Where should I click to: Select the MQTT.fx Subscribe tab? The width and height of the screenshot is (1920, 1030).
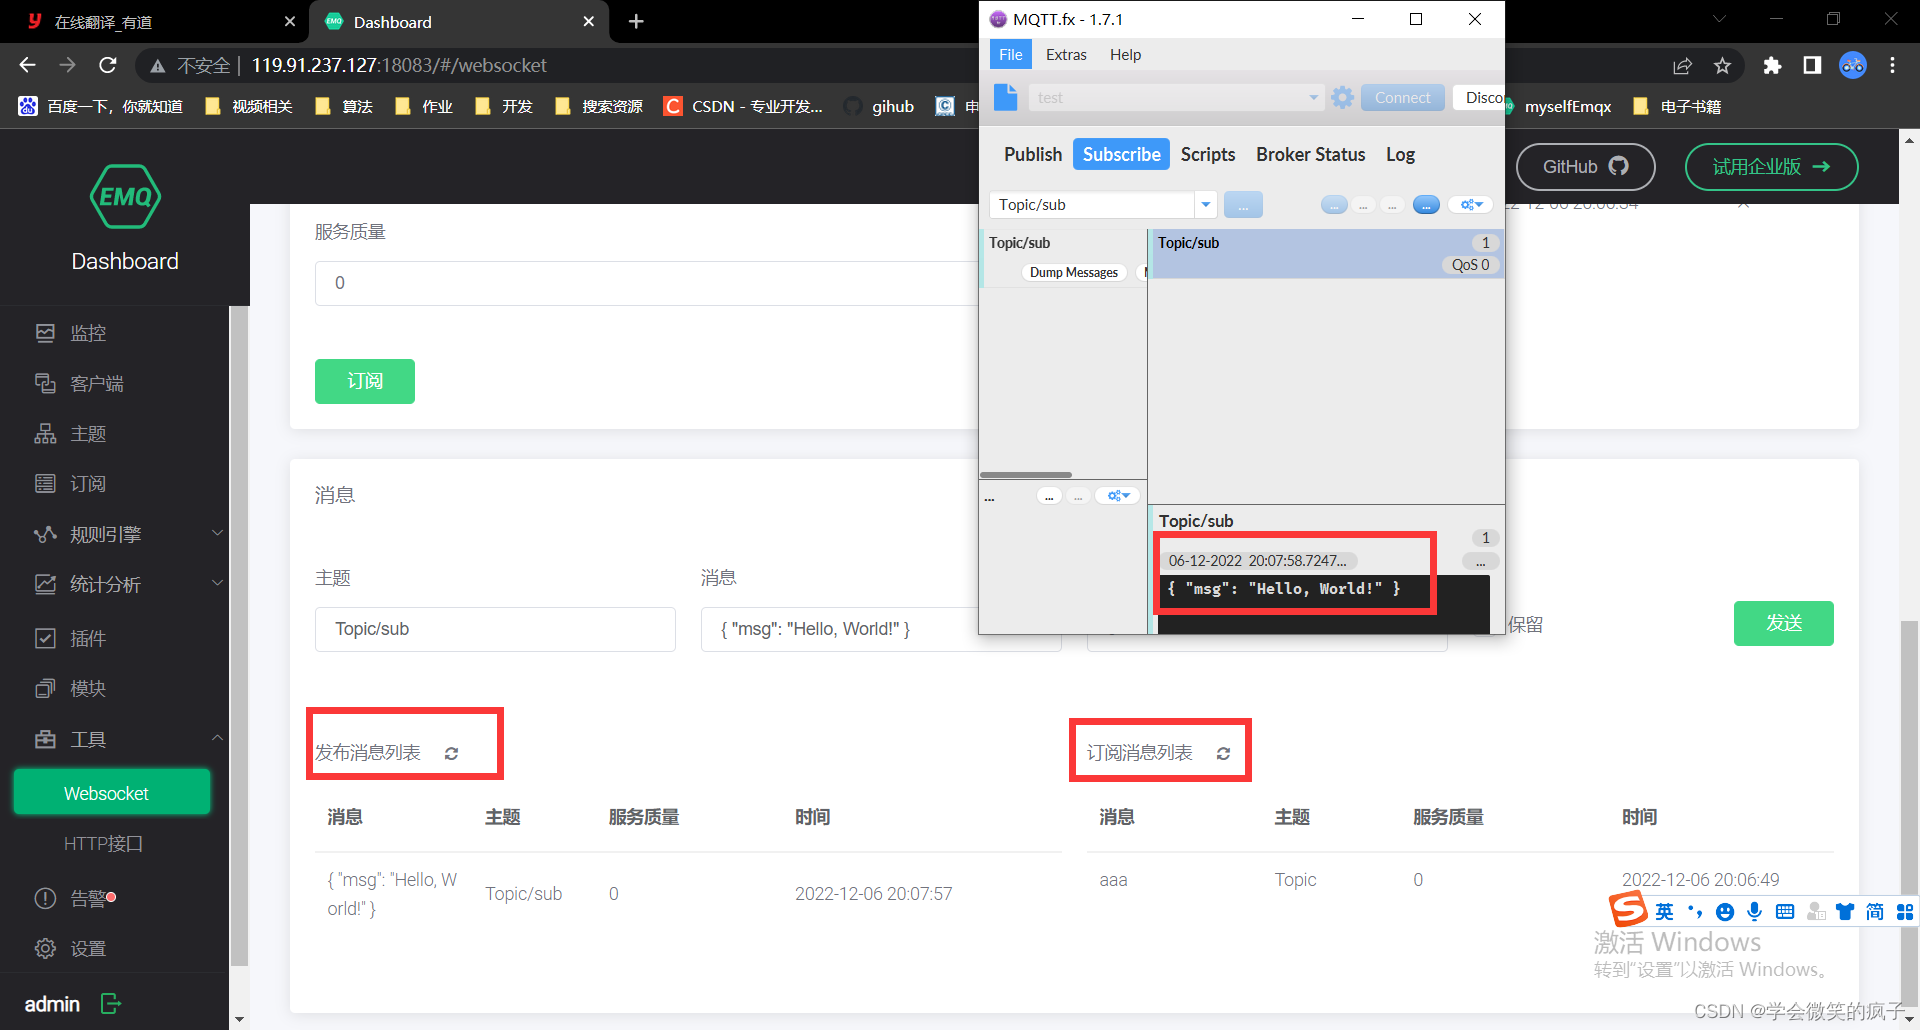pos(1121,154)
